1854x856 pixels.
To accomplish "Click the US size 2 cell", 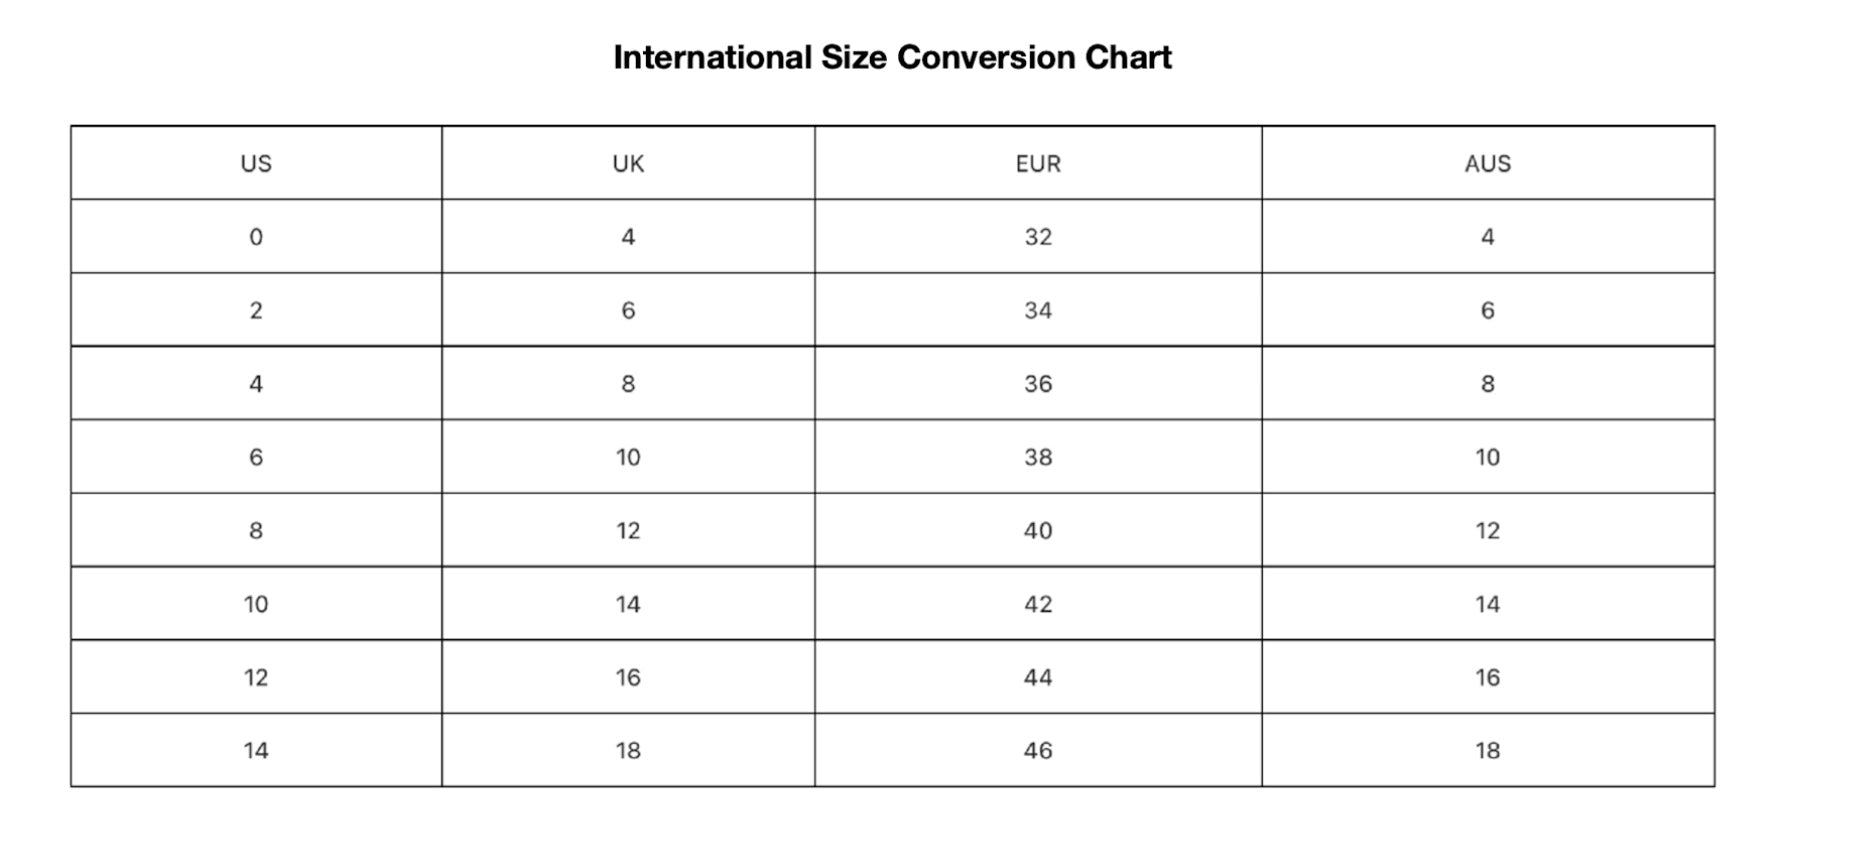I will 256,311.
